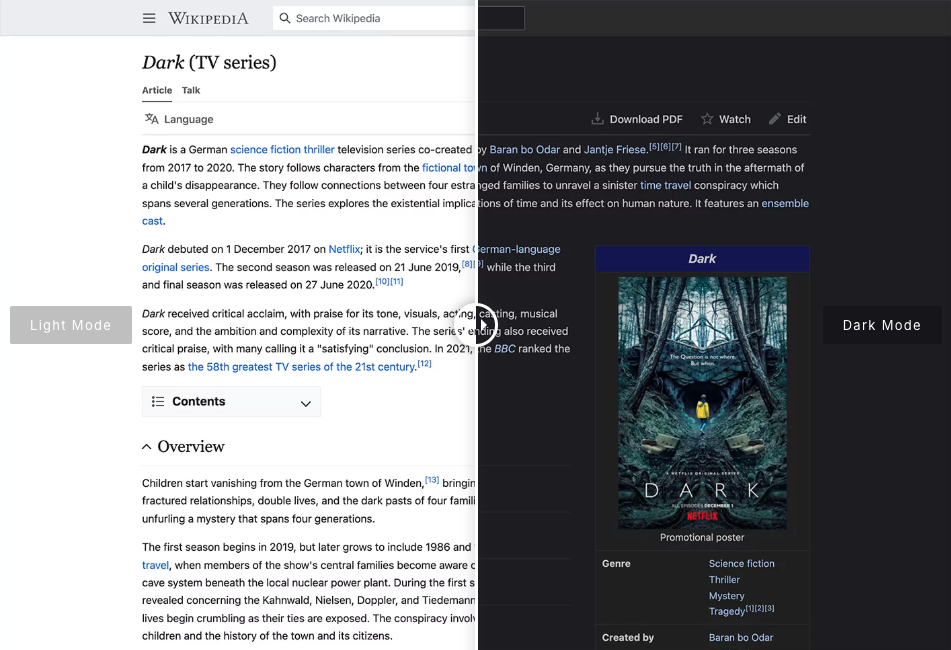The width and height of the screenshot is (951, 650).
Task: Open the BBC link
Action: (x=505, y=349)
